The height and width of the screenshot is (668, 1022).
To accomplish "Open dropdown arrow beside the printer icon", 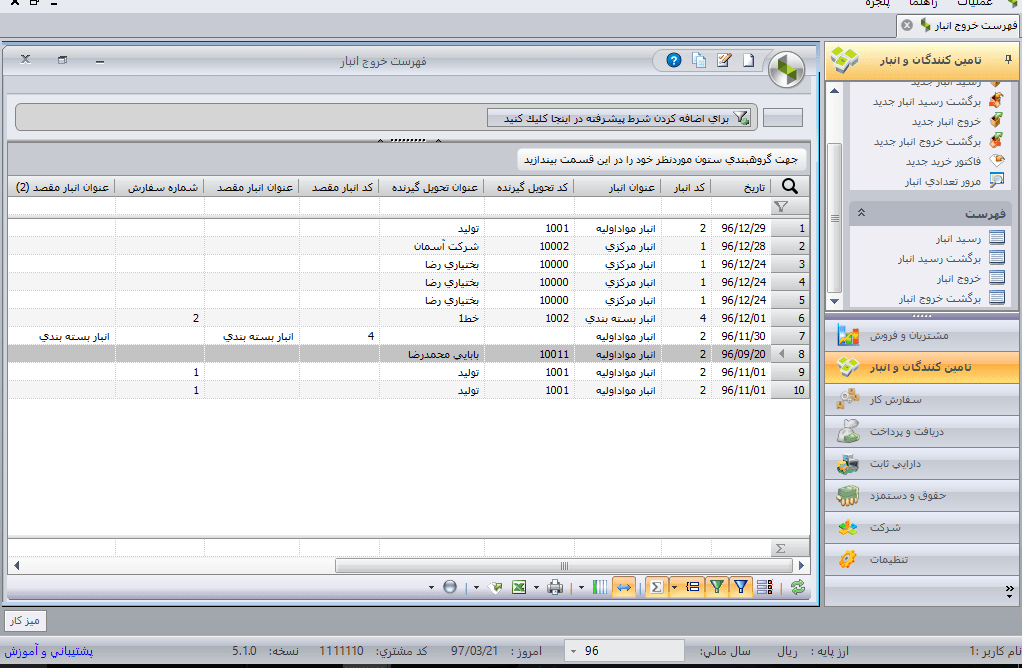I will [536, 587].
